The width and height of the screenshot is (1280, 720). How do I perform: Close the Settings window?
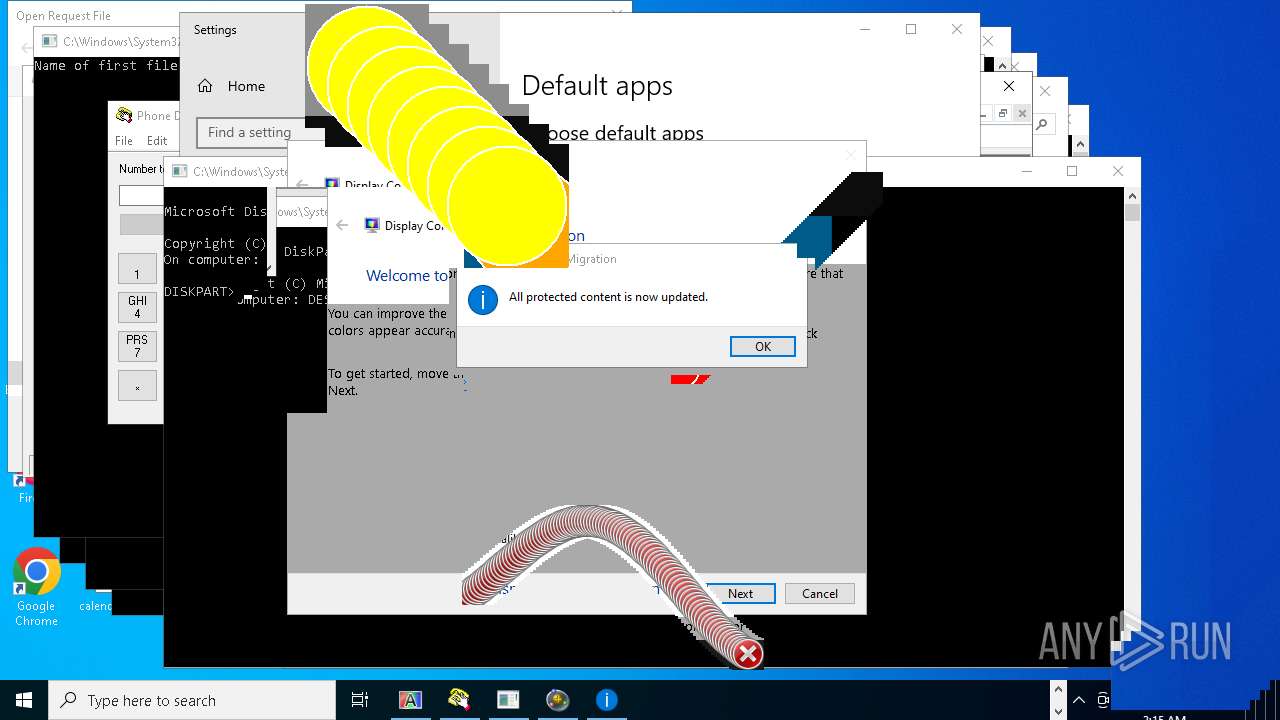click(957, 30)
